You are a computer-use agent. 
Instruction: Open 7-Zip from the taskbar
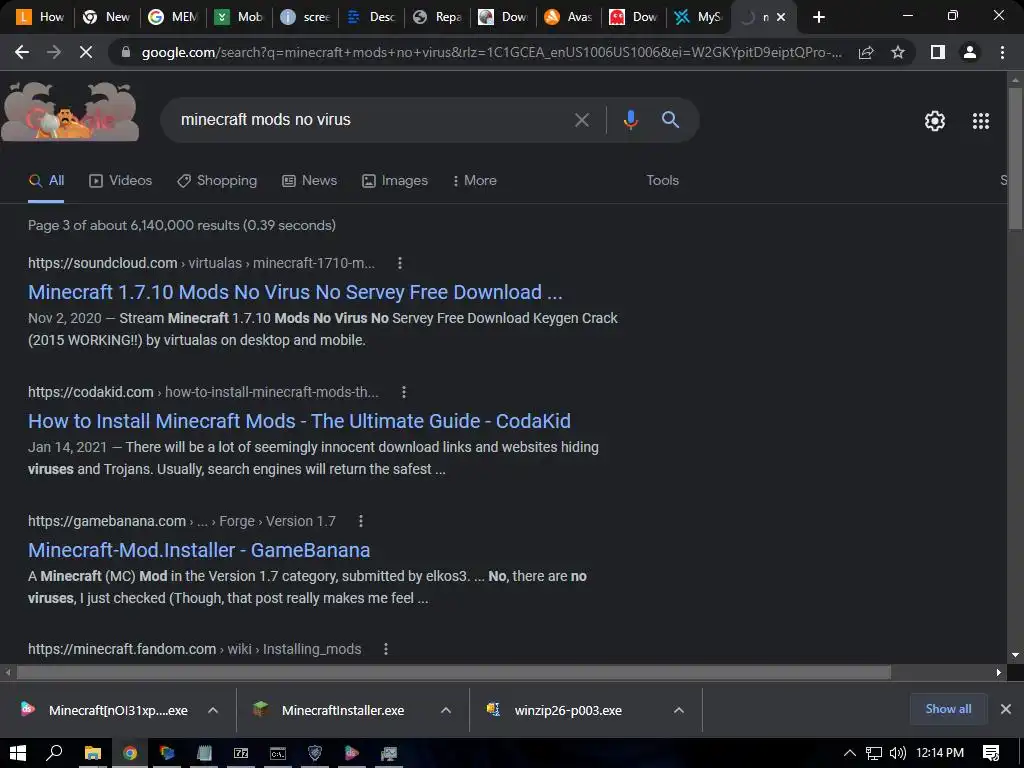pyautogui.click(x=241, y=753)
